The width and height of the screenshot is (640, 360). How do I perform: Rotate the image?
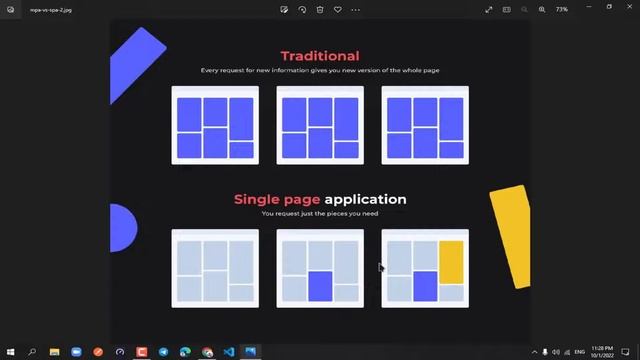coord(302,9)
